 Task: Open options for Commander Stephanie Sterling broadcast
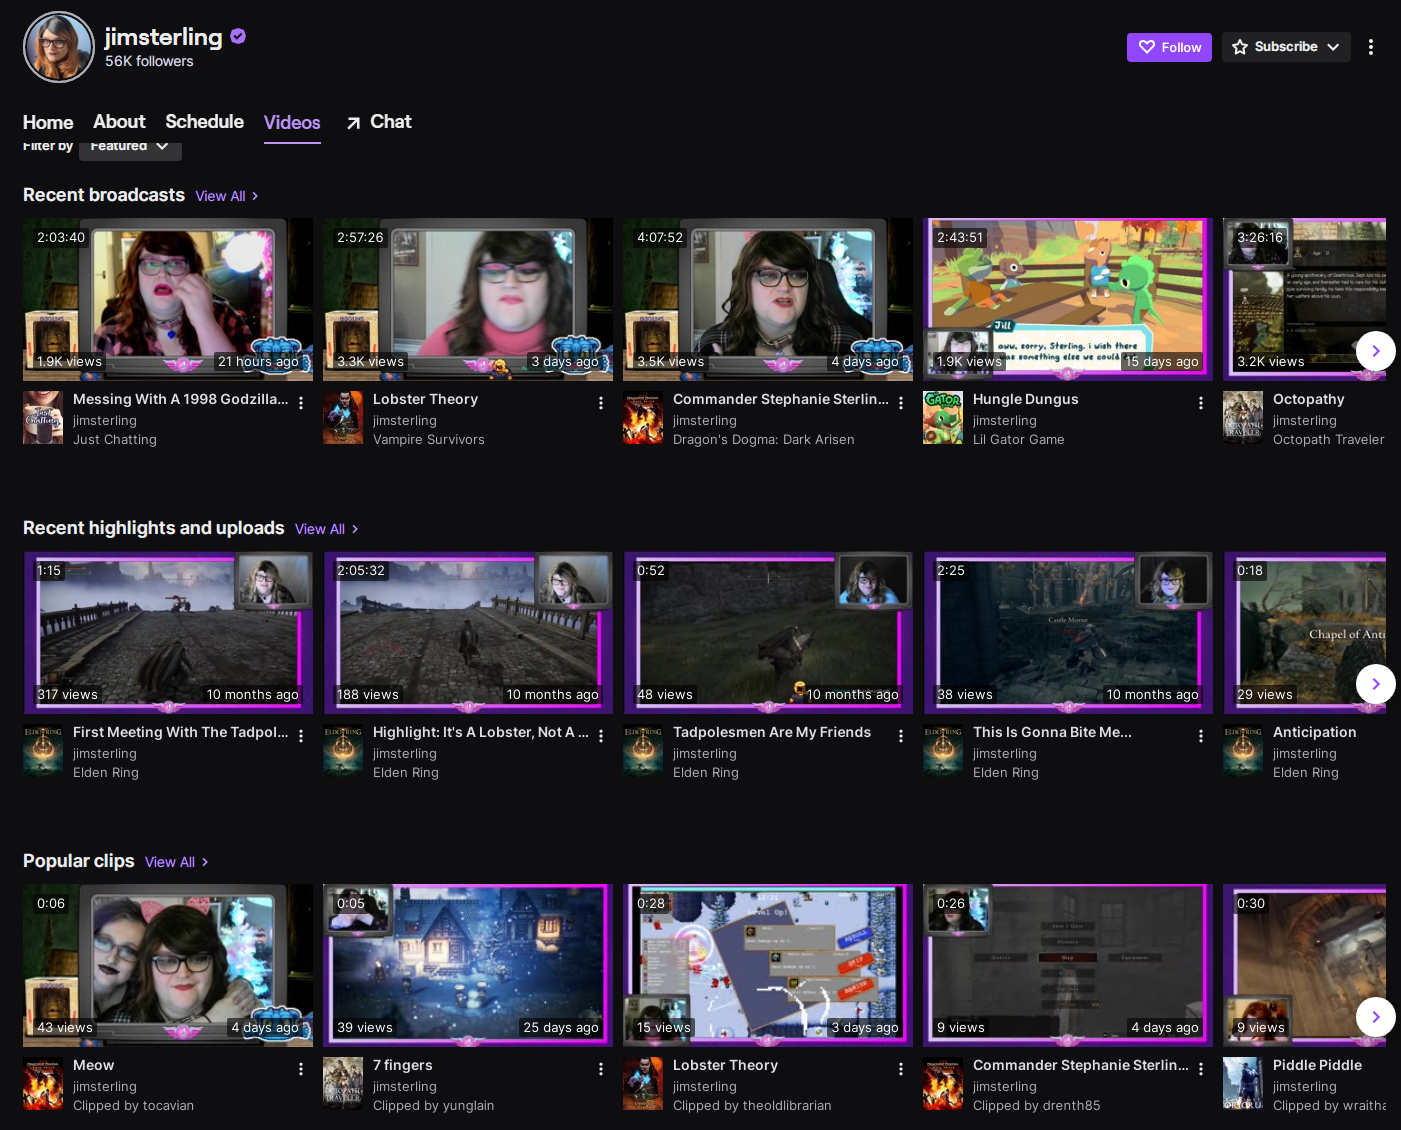901,403
